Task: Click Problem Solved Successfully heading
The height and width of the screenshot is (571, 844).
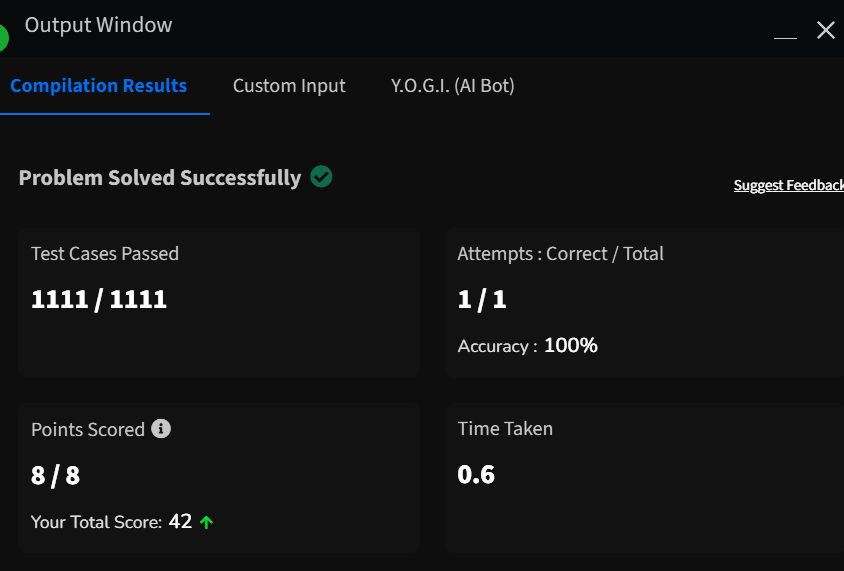Action: pyautogui.click(x=160, y=178)
